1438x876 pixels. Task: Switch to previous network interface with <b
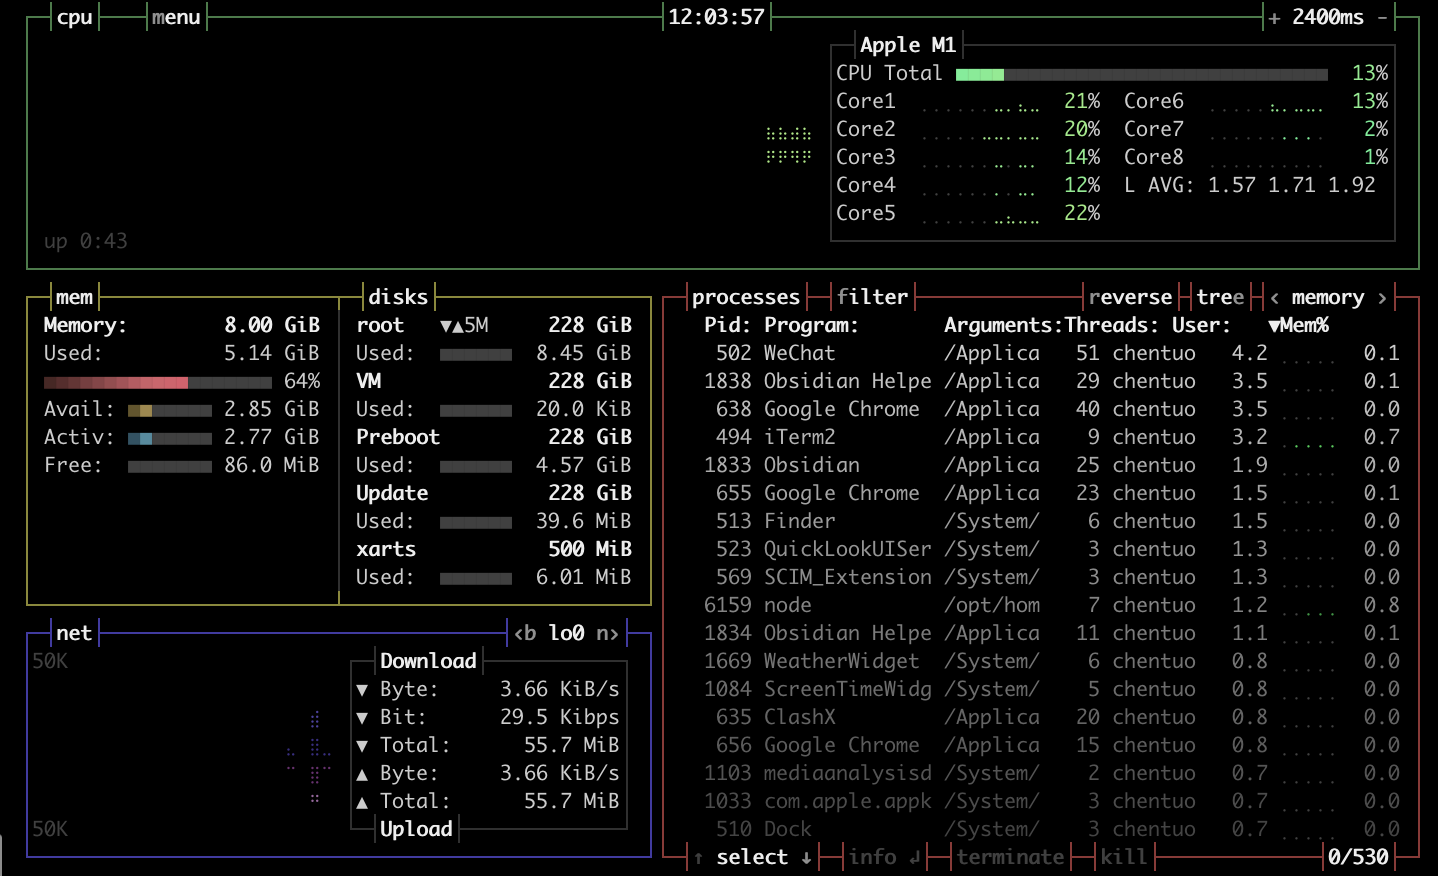(x=525, y=633)
